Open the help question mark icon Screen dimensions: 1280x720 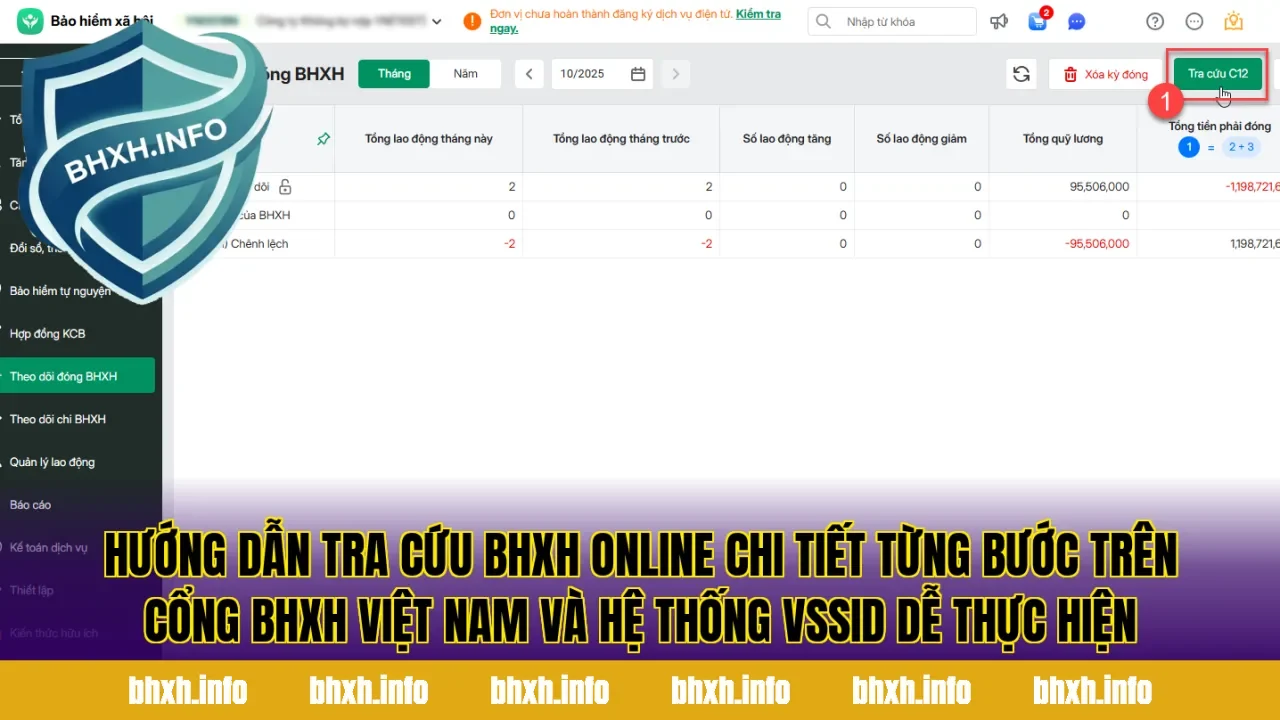coord(1155,21)
